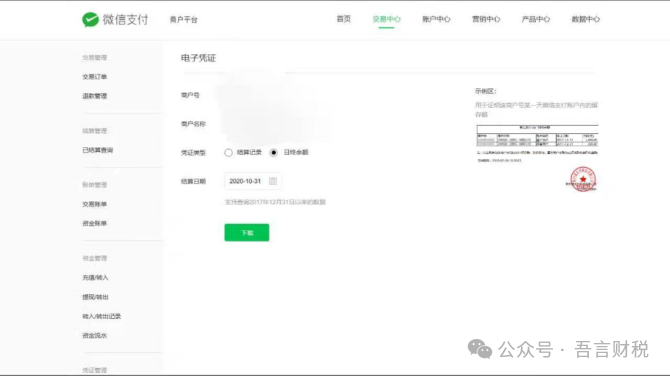Select the 结算记录 radio button
Viewport: 670px width, 376px height.
click(x=229, y=153)
